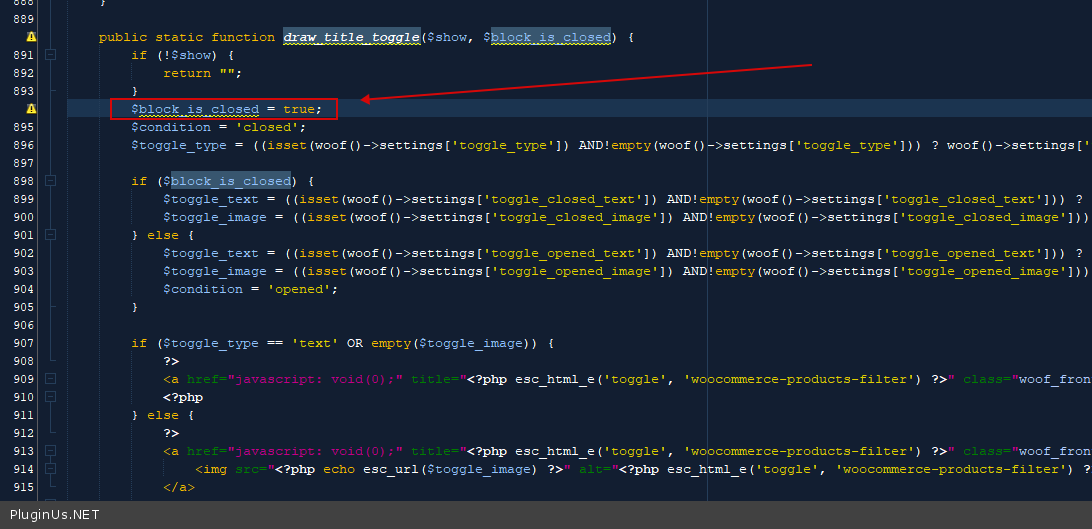The image size is (1092, 529).
Task: Fold the anchor tag at line 913
Action: click(x=50, y=451)
